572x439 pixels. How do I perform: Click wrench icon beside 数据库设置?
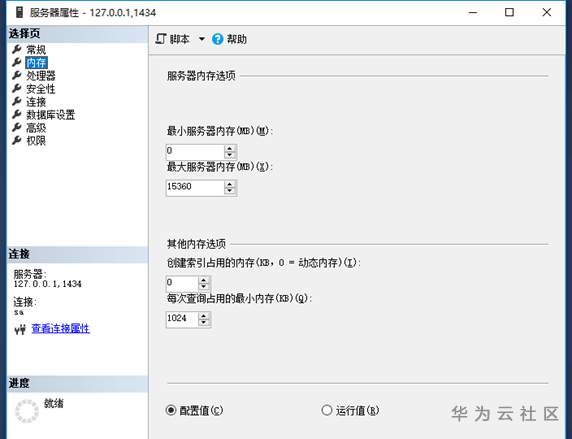pyautogui.click(x=16, y=115)
